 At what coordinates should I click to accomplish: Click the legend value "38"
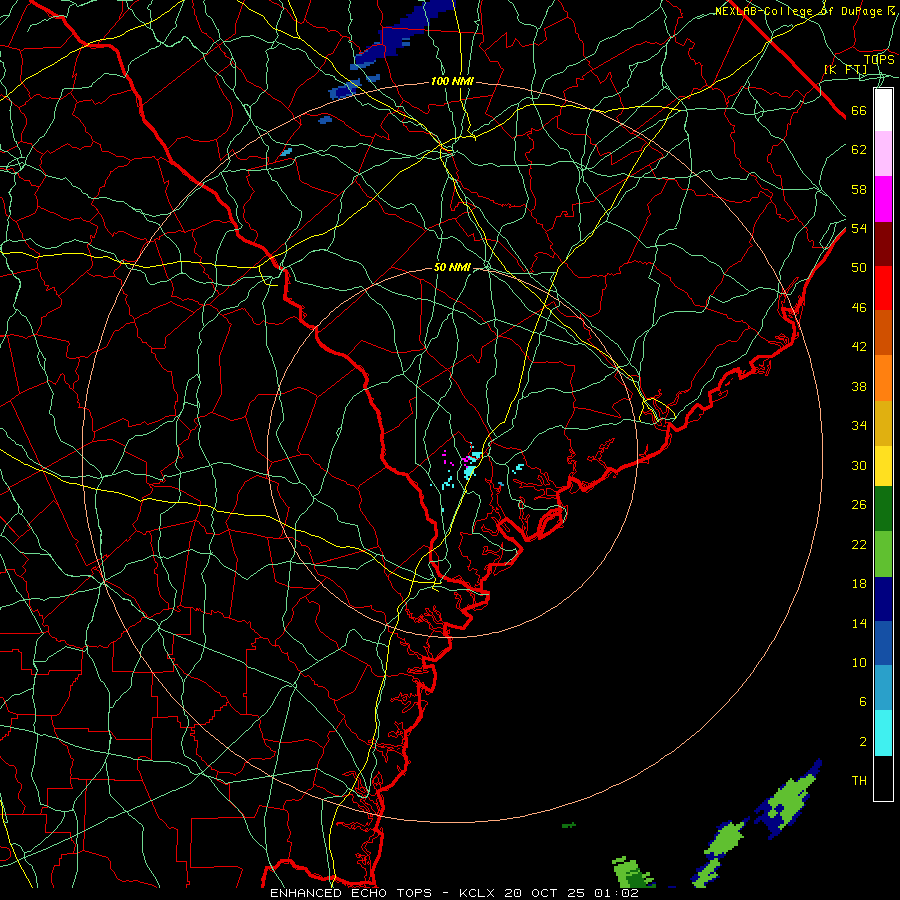pos(859,386)
